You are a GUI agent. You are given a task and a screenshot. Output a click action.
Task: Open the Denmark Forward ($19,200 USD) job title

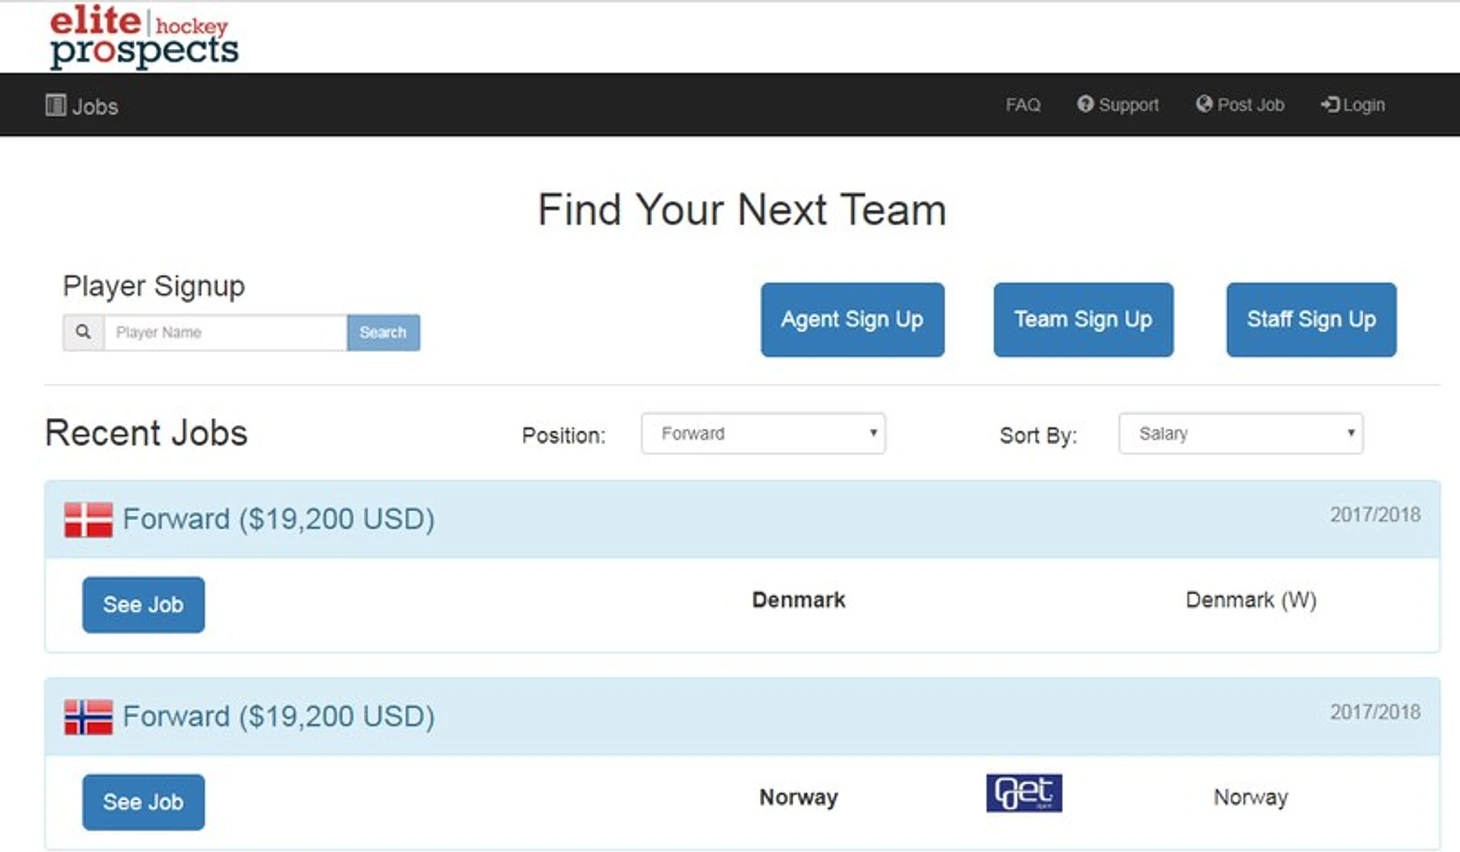point(278,519)
